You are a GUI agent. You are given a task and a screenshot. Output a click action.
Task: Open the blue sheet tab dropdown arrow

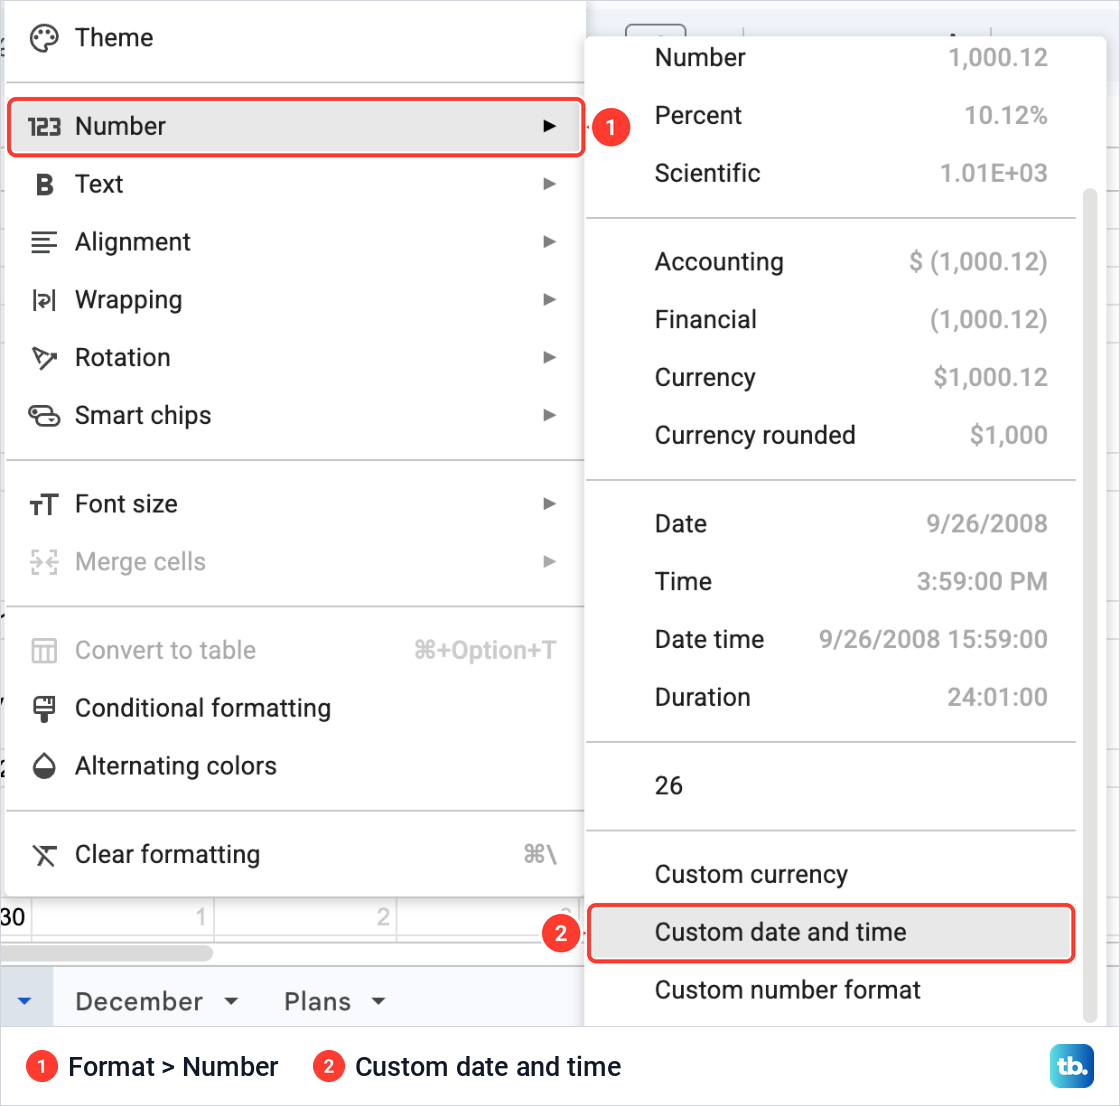pyautogui.click(x=25, y=1002)
